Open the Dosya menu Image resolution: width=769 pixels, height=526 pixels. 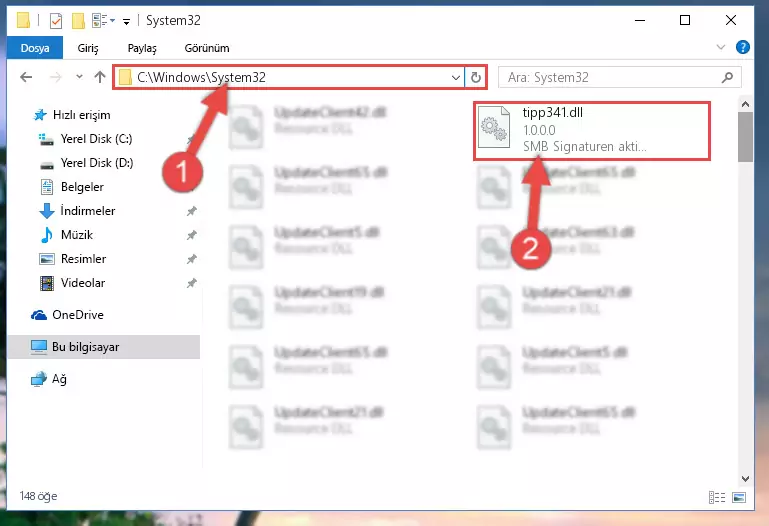point(35,48)
